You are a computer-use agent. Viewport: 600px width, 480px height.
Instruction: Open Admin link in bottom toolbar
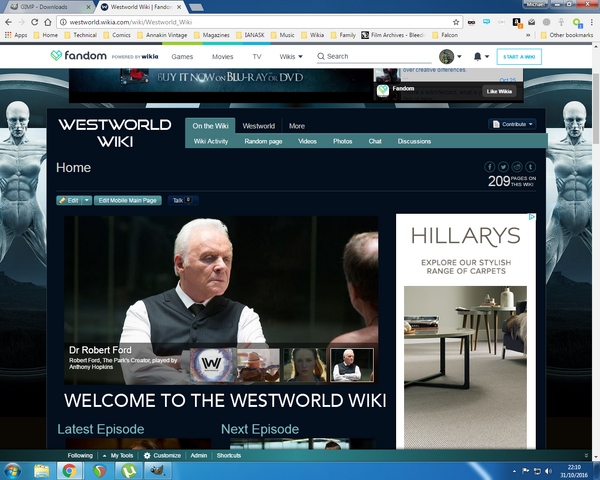coord(199,456)
